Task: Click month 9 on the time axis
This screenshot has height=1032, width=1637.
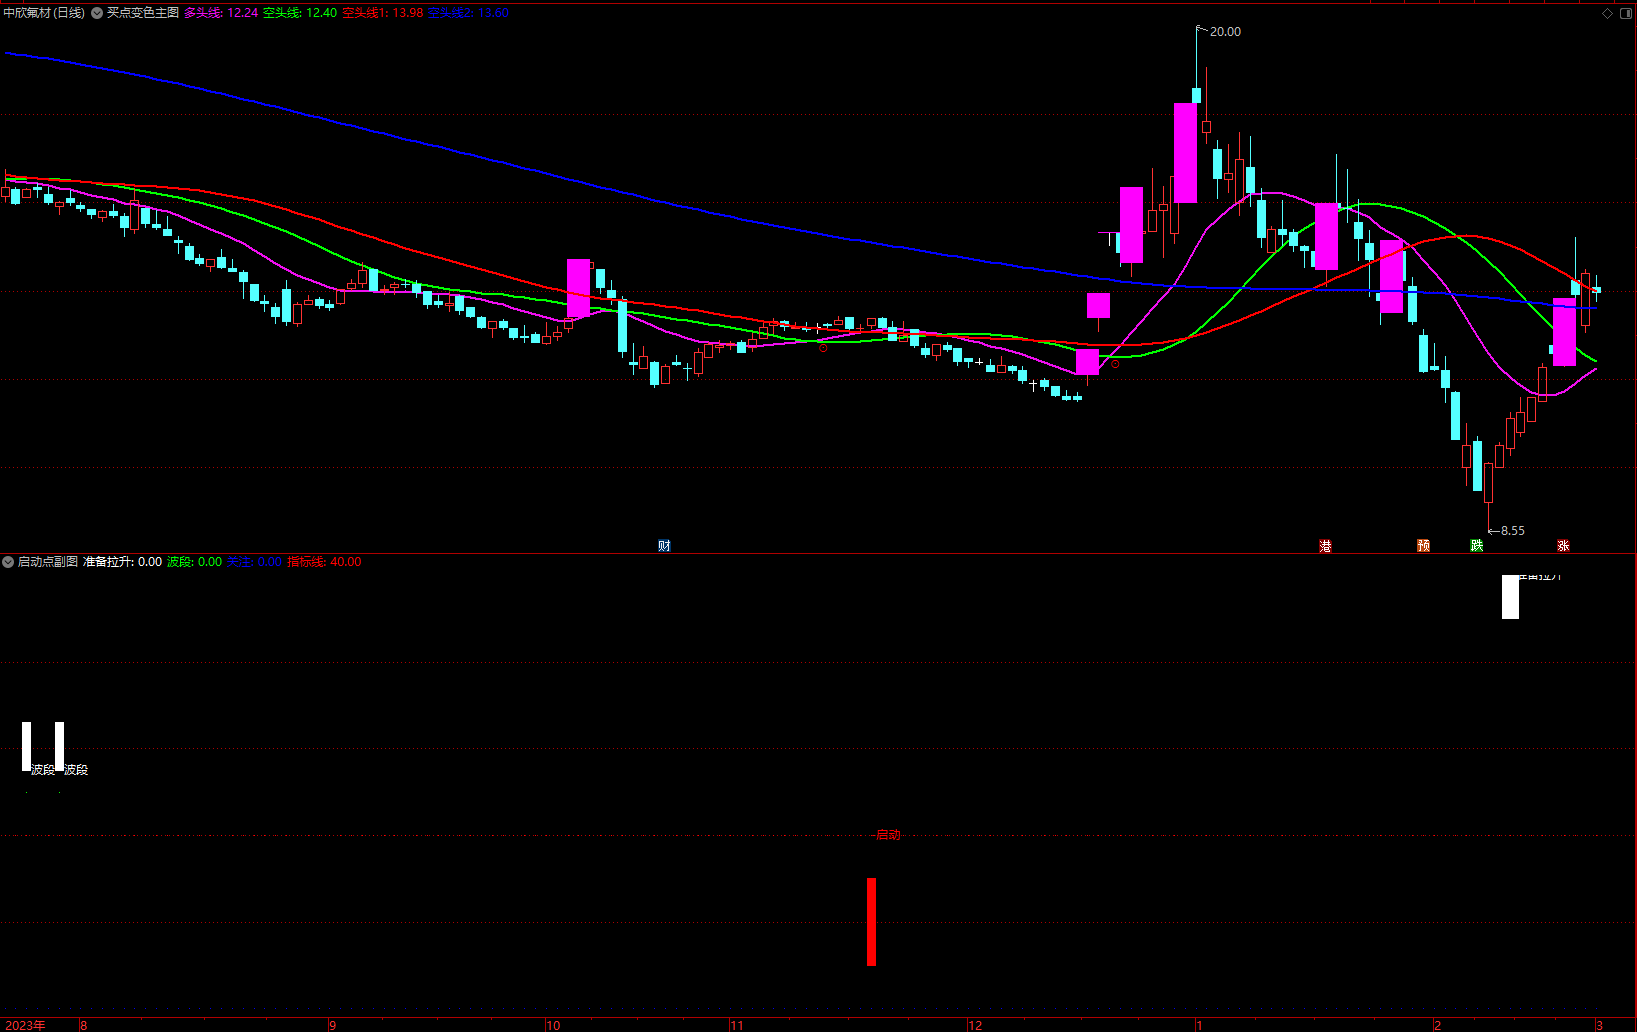Action: (333, 1025)
